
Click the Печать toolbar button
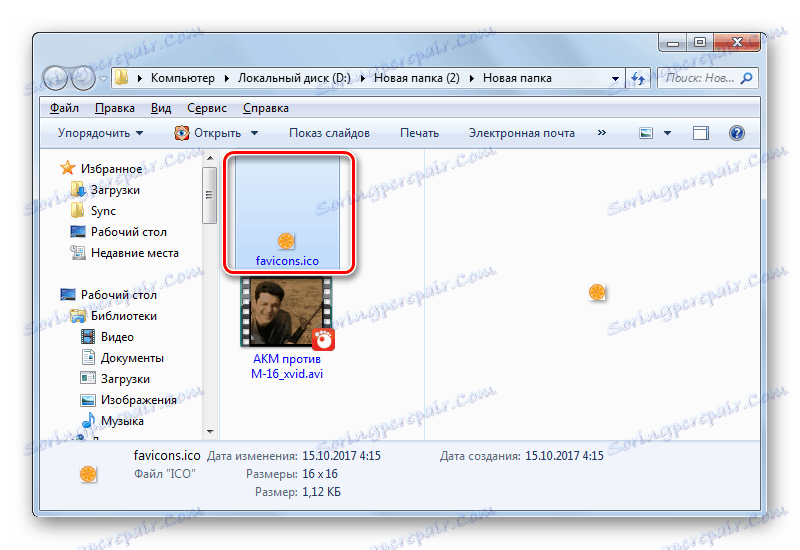tap(419, 133)
